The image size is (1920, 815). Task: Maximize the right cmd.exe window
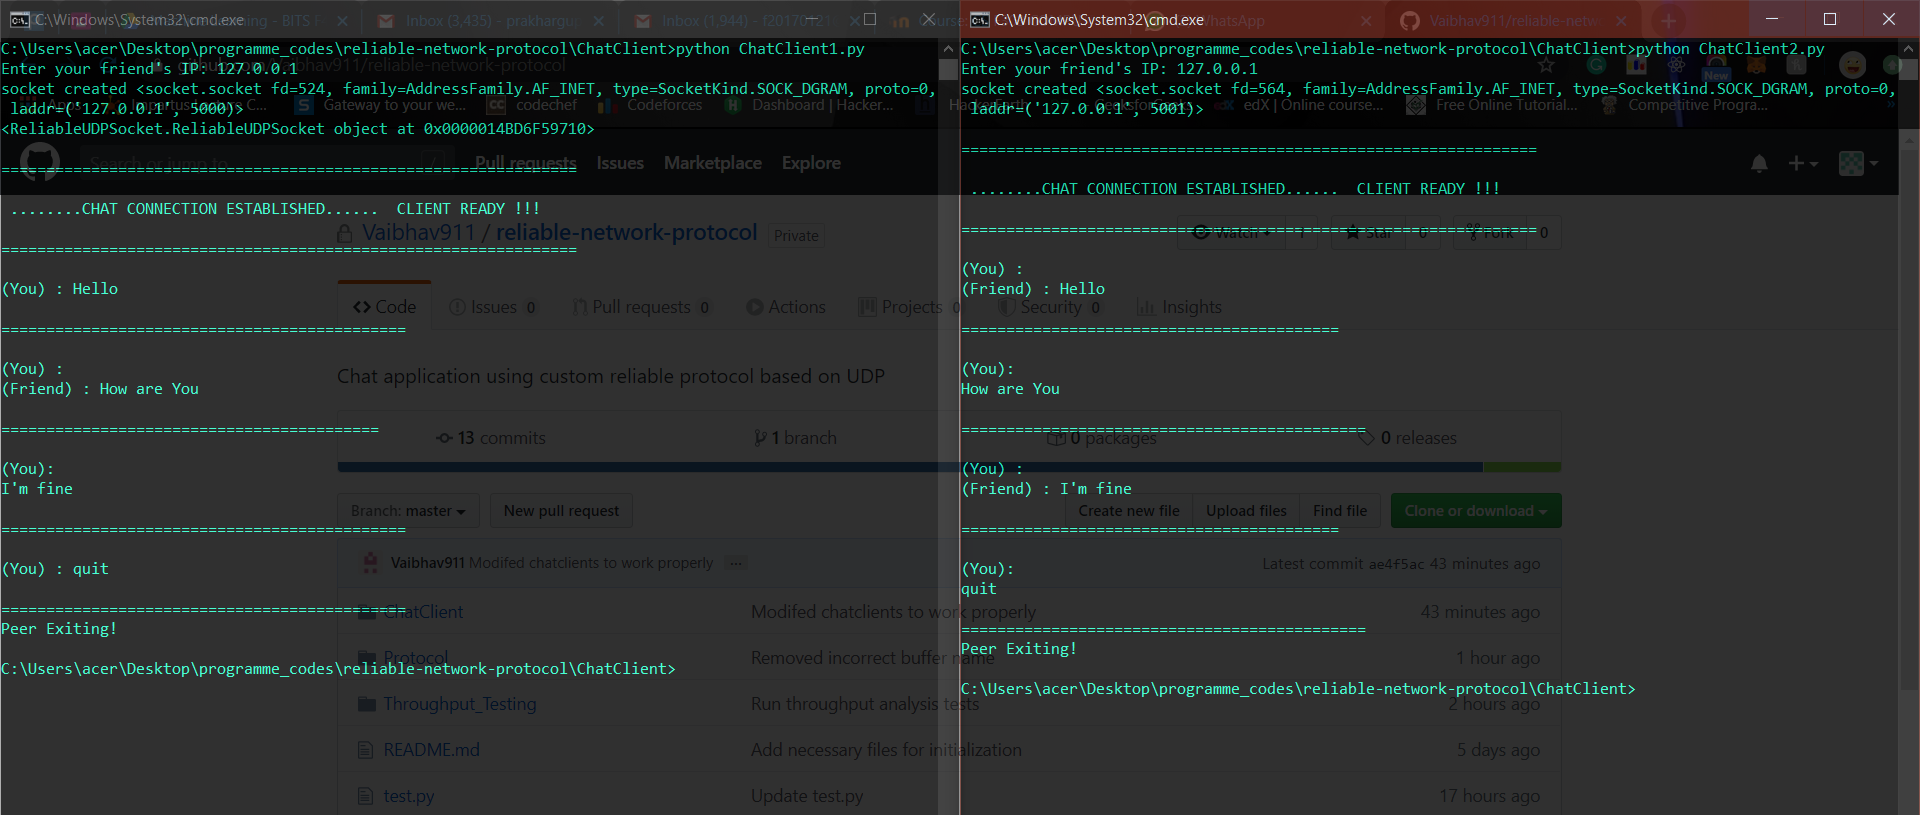1829,20
